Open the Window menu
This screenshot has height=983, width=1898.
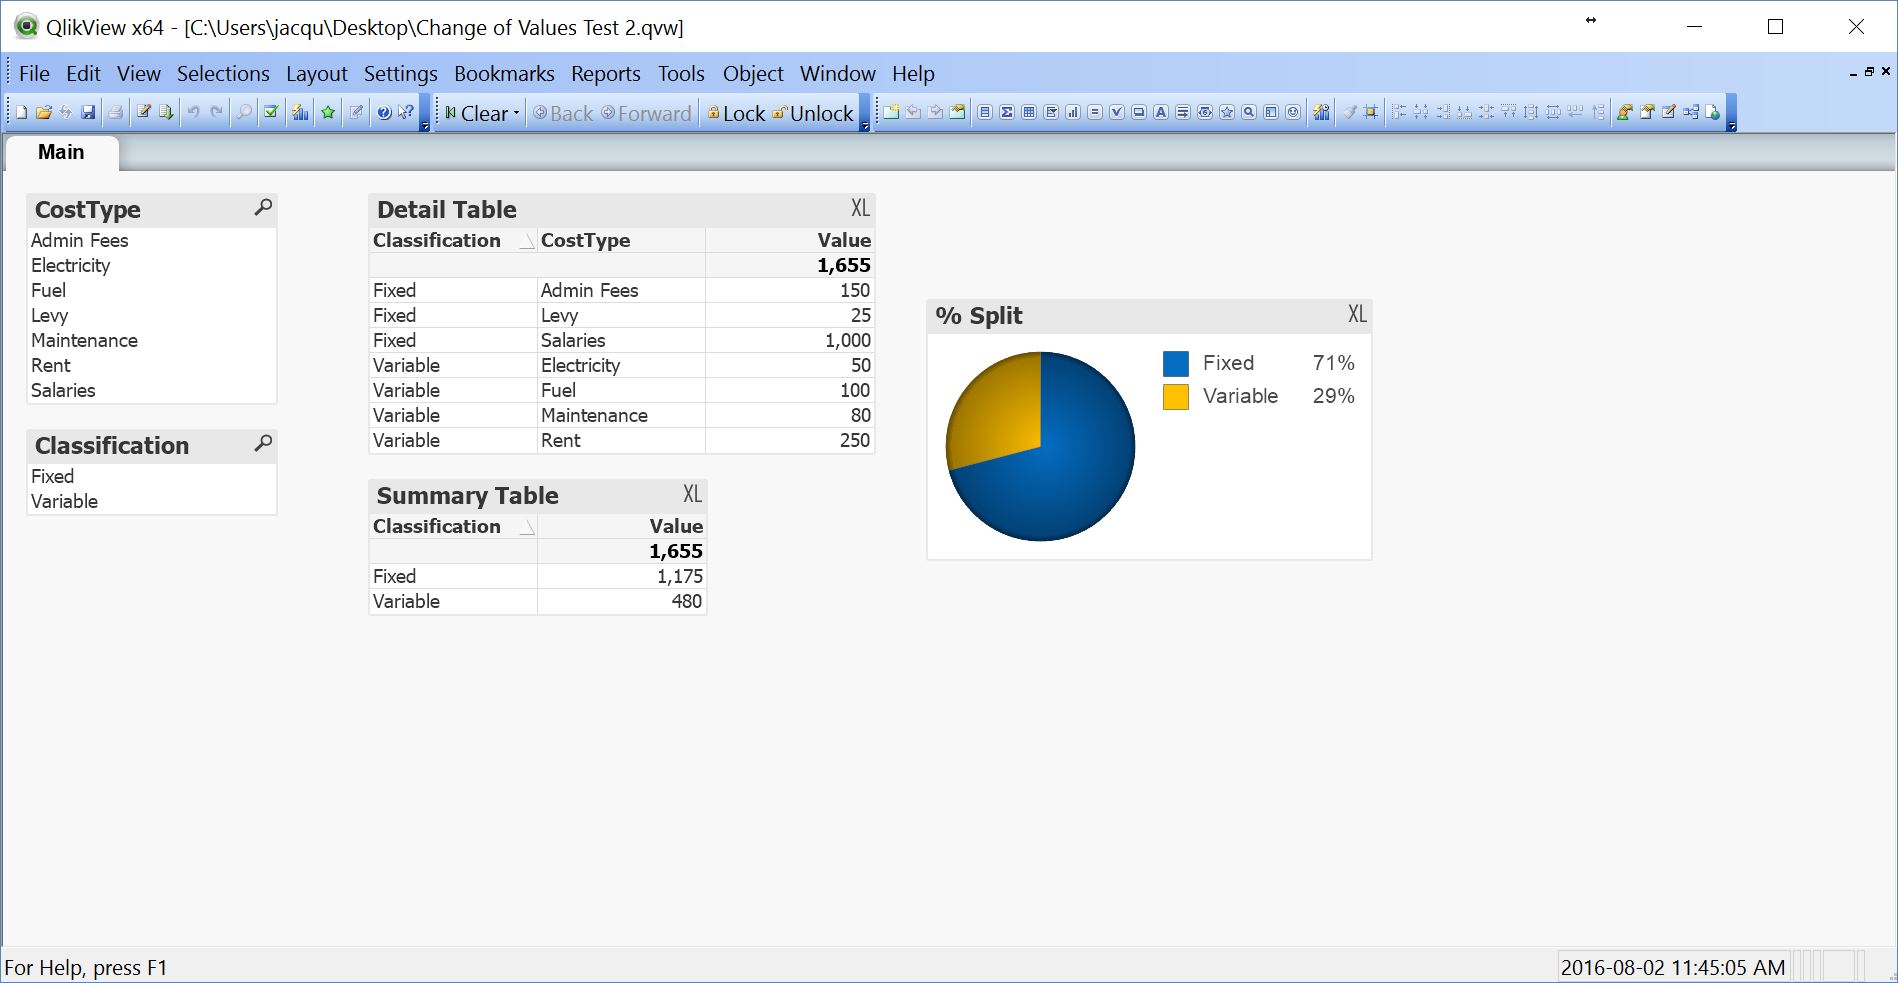point(838,74)
